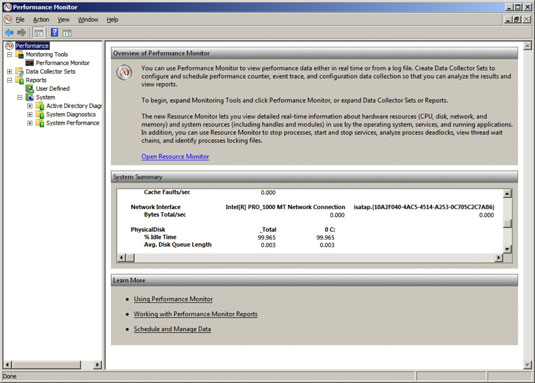This screenshot has height=383, width=535.
Task: Click the Learn More section header
Action: click(x=314, y=280)
